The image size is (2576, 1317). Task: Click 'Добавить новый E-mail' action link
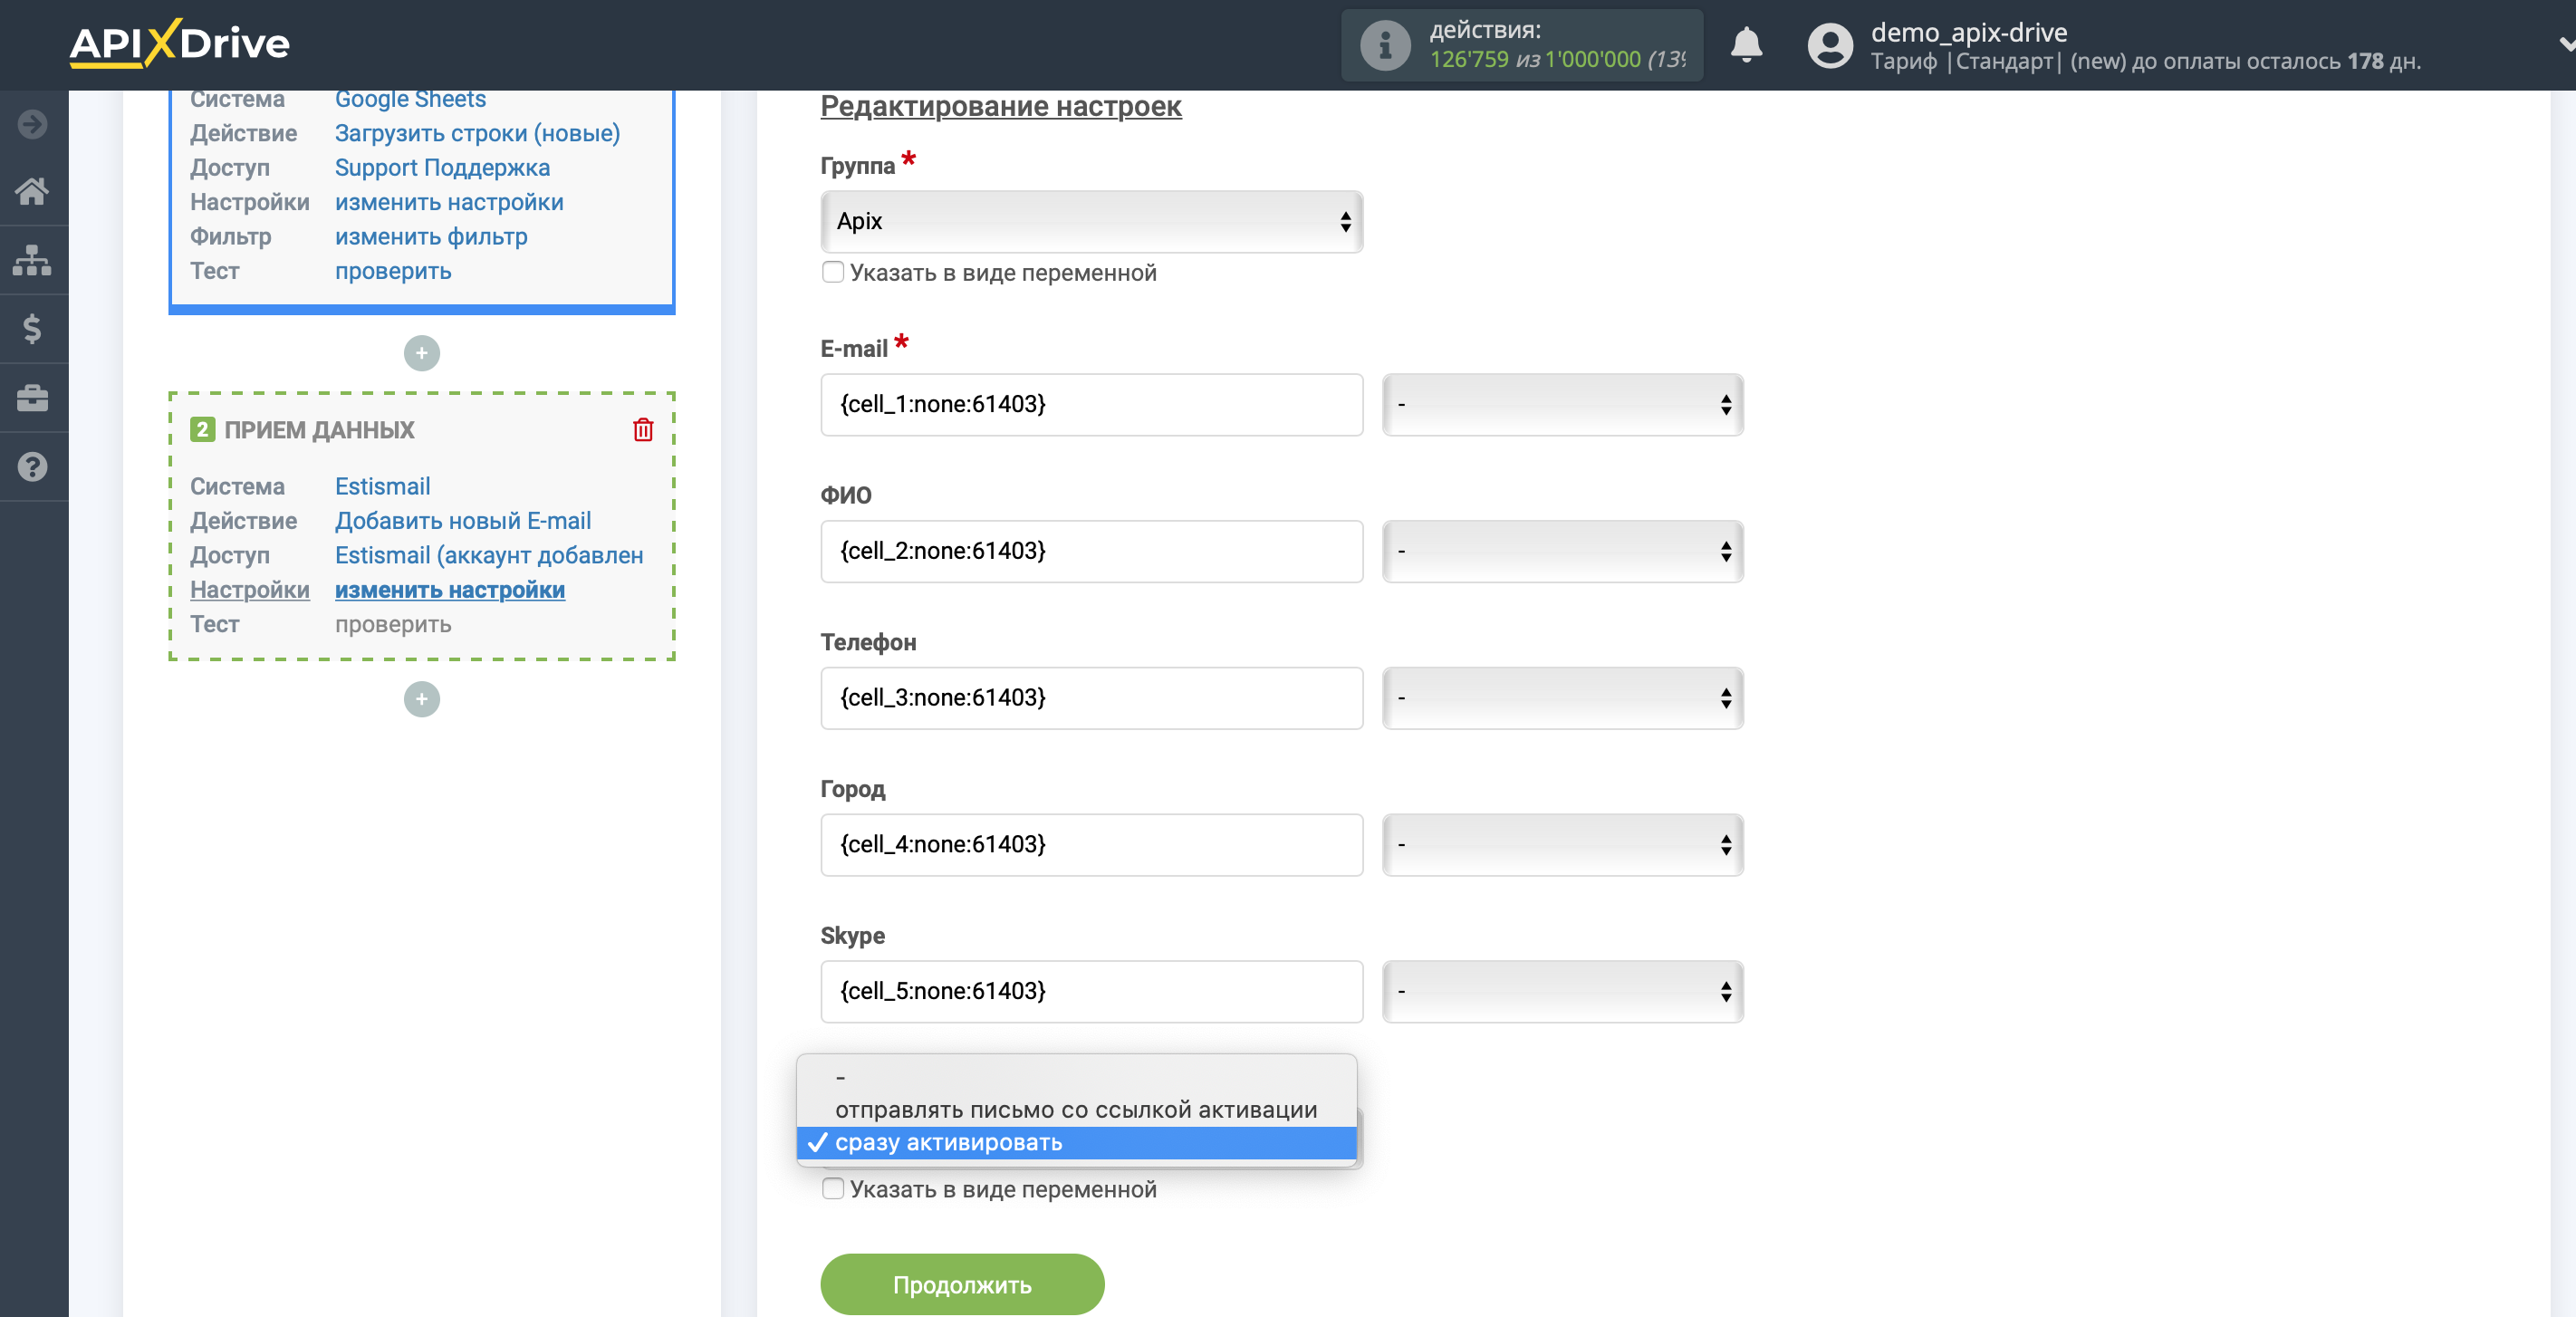(x=463, y=521)
